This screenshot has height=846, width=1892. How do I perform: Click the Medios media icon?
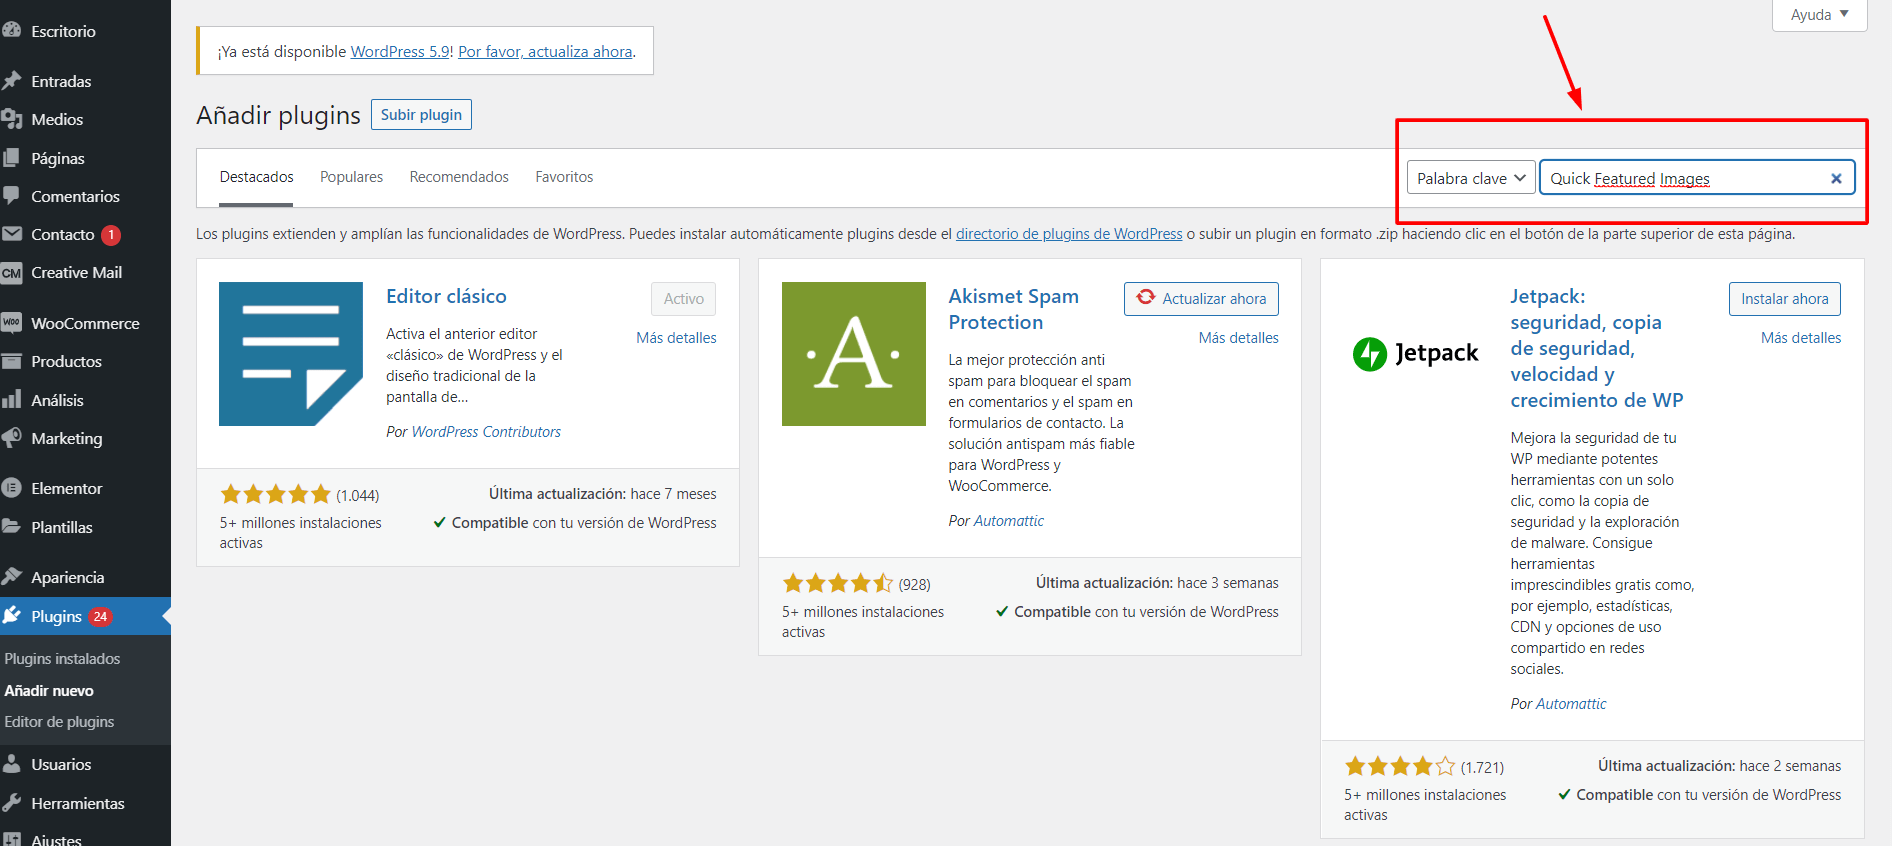pyautogui.click(x=12, y=119)
